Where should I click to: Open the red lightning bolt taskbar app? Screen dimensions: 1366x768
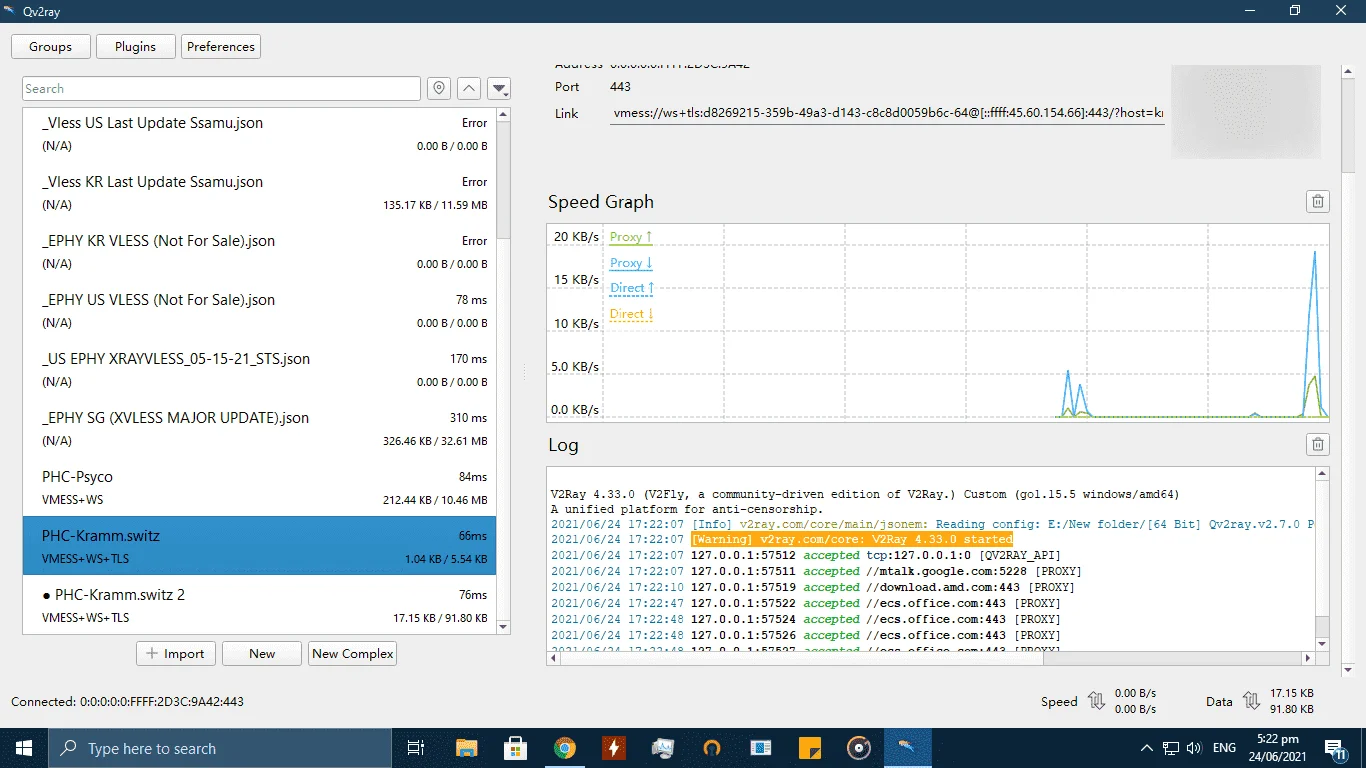(613, 748)
